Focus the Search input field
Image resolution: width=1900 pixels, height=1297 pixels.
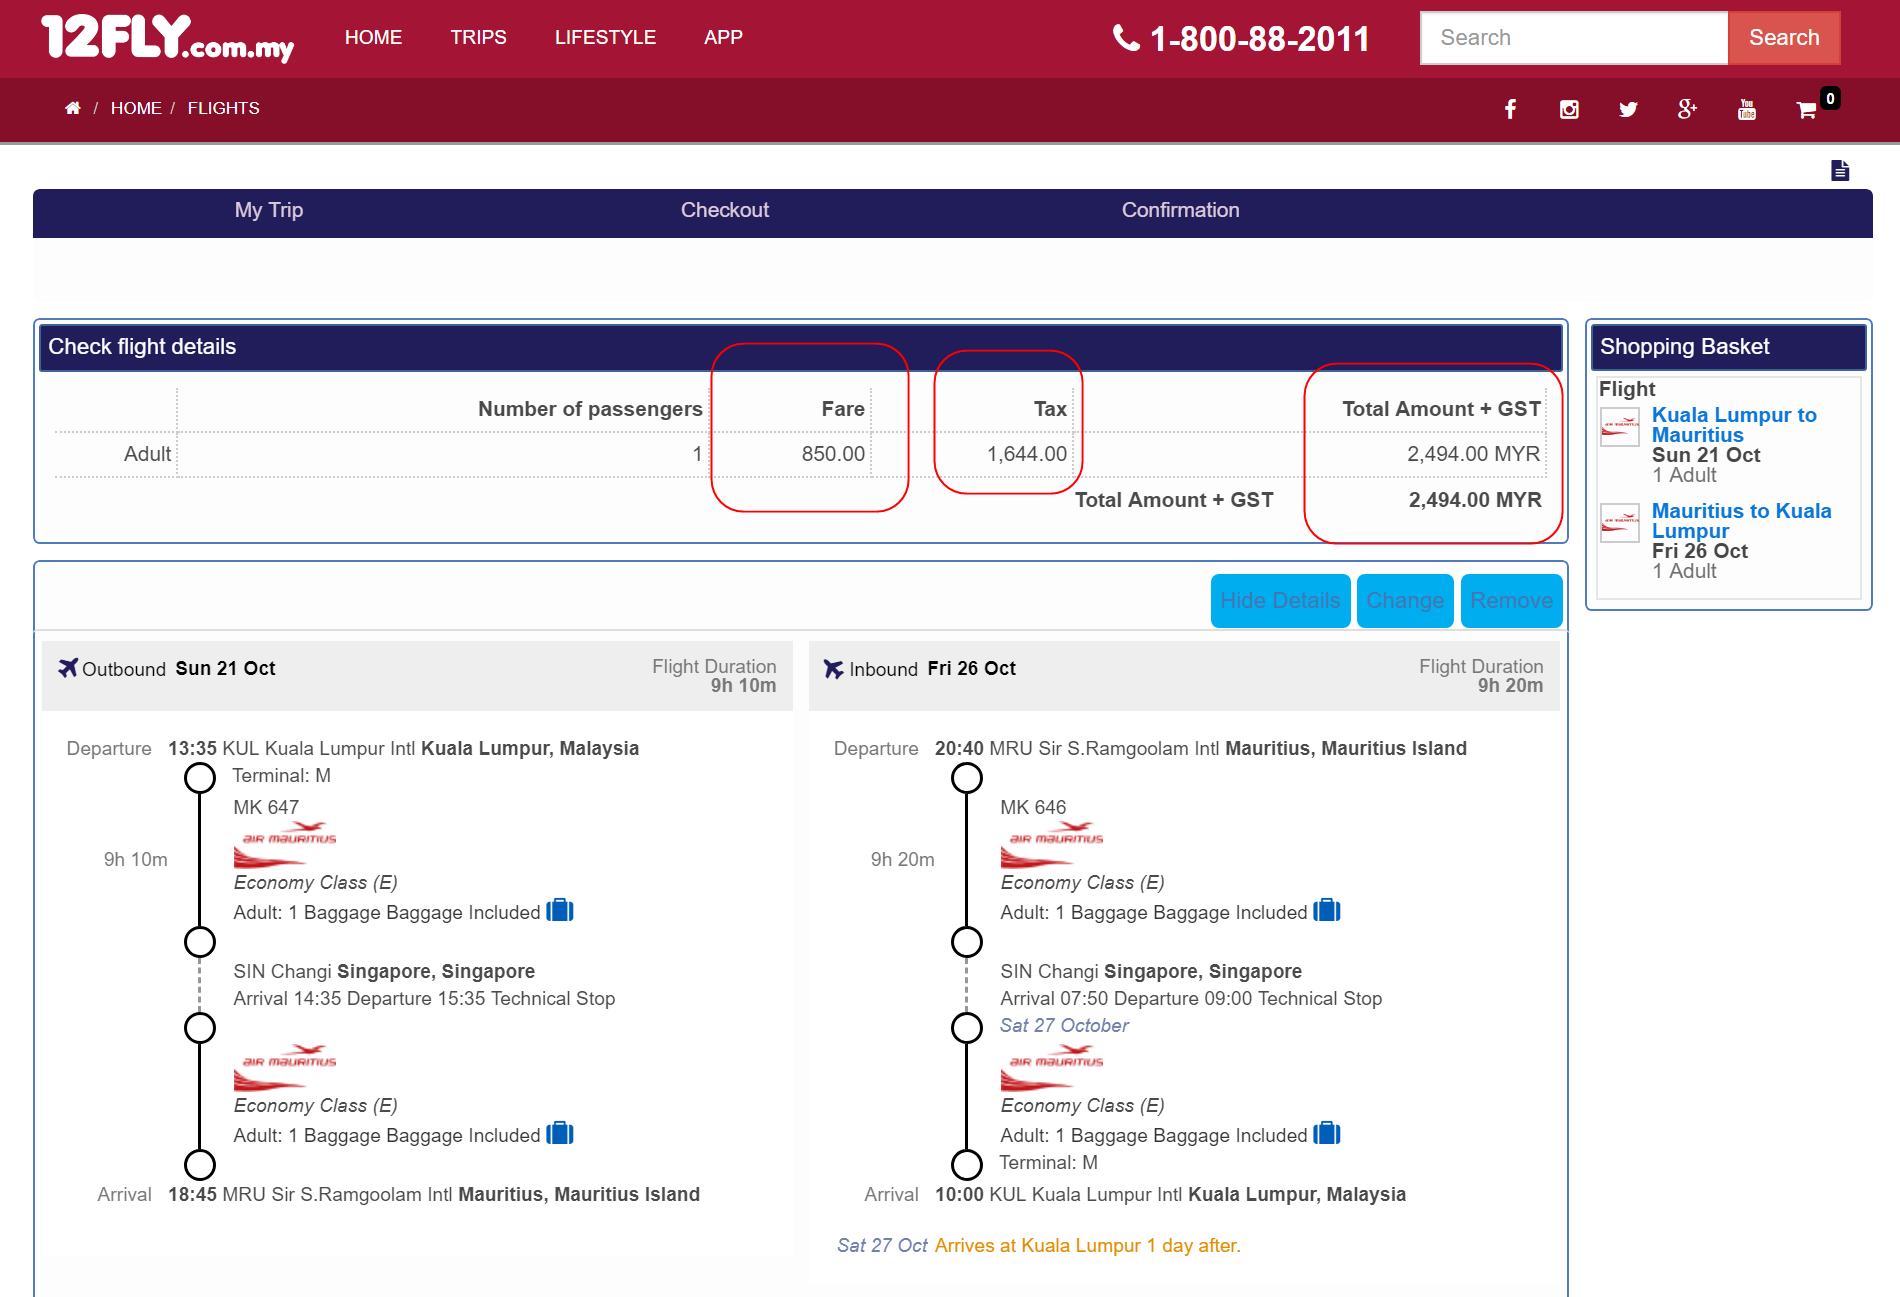[1574, 38]
